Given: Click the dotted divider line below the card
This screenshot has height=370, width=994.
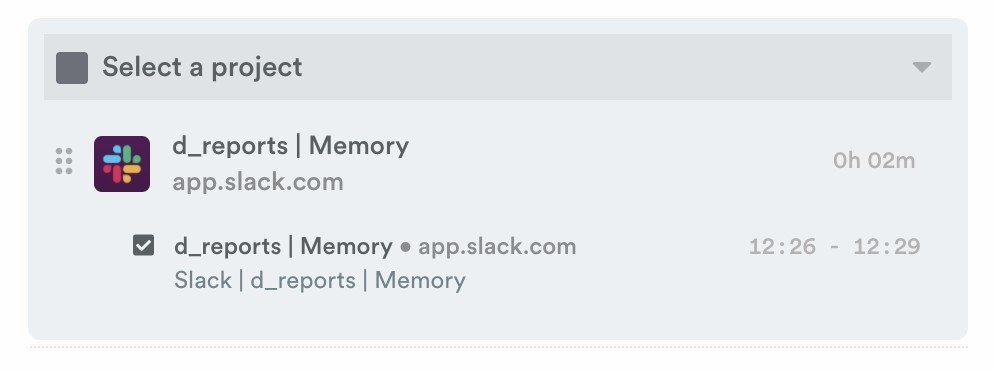Looking at the screenshot, I should (498, 347).
